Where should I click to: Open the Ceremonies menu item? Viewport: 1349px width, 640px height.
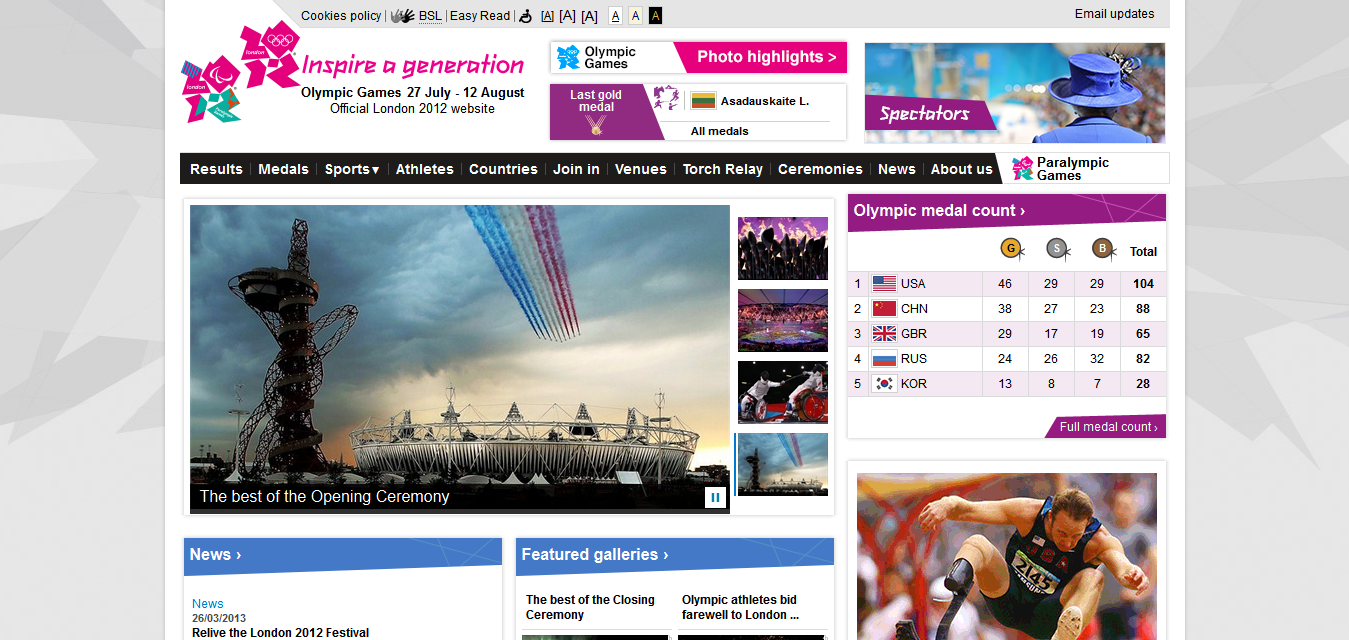click(x=820, y=169)
